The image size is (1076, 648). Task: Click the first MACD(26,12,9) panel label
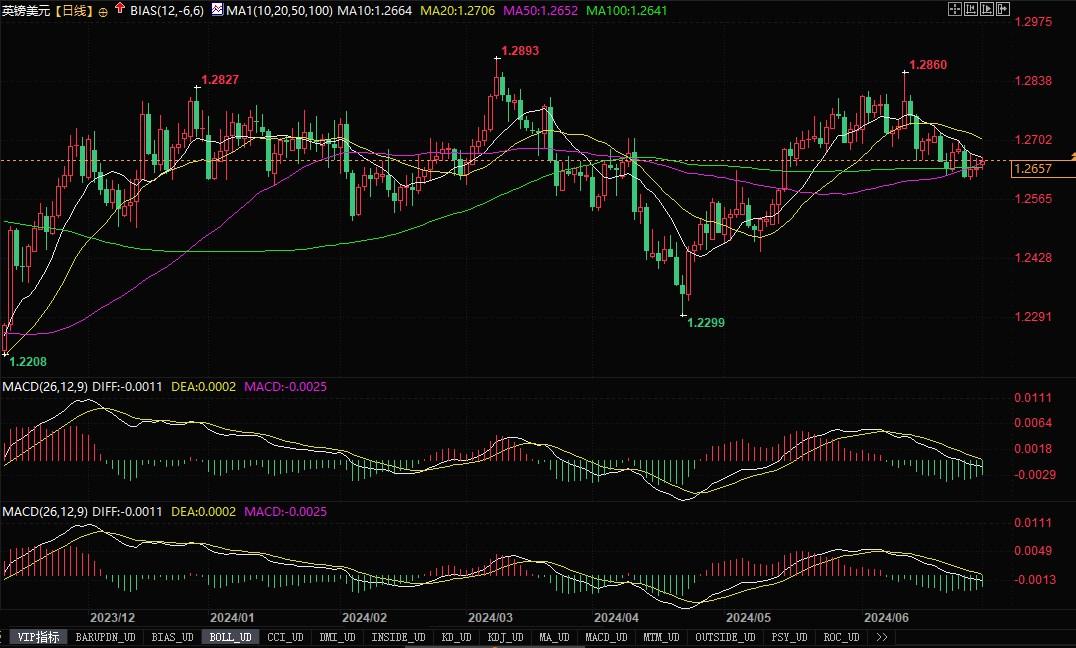pyautogui.click(x=48, y=386)
